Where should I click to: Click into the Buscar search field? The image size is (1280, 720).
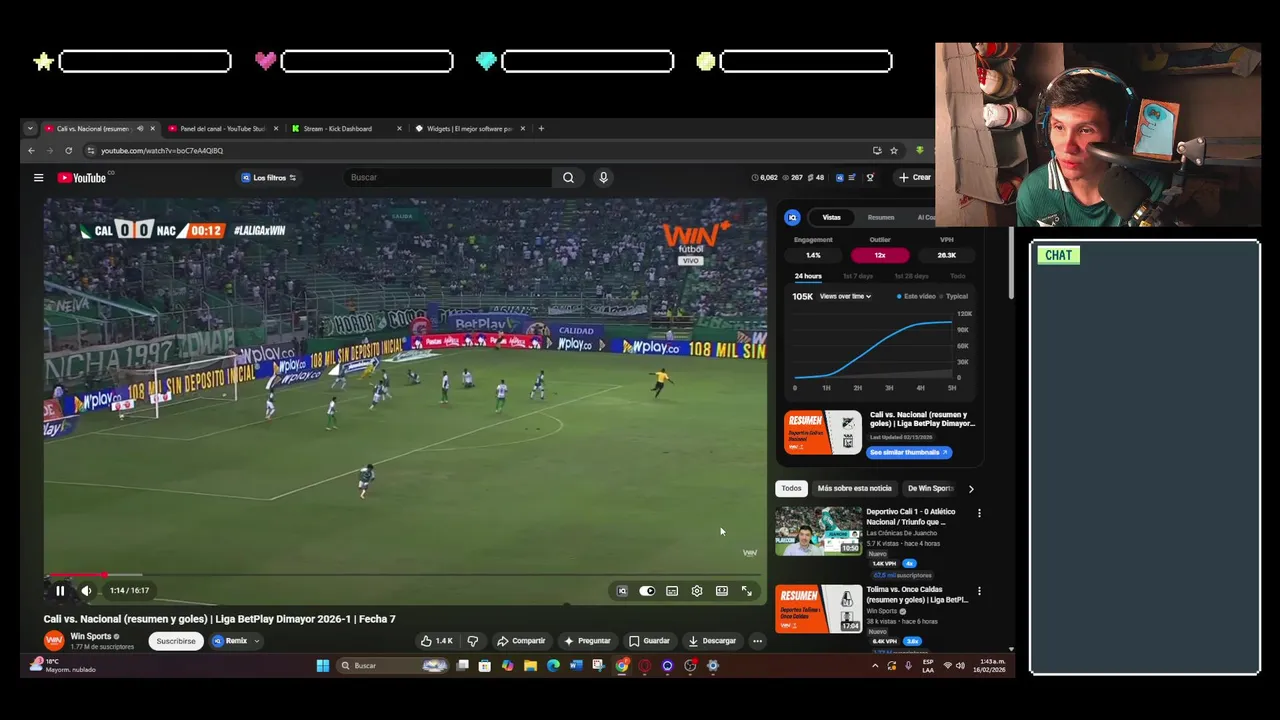click(447, 178)
